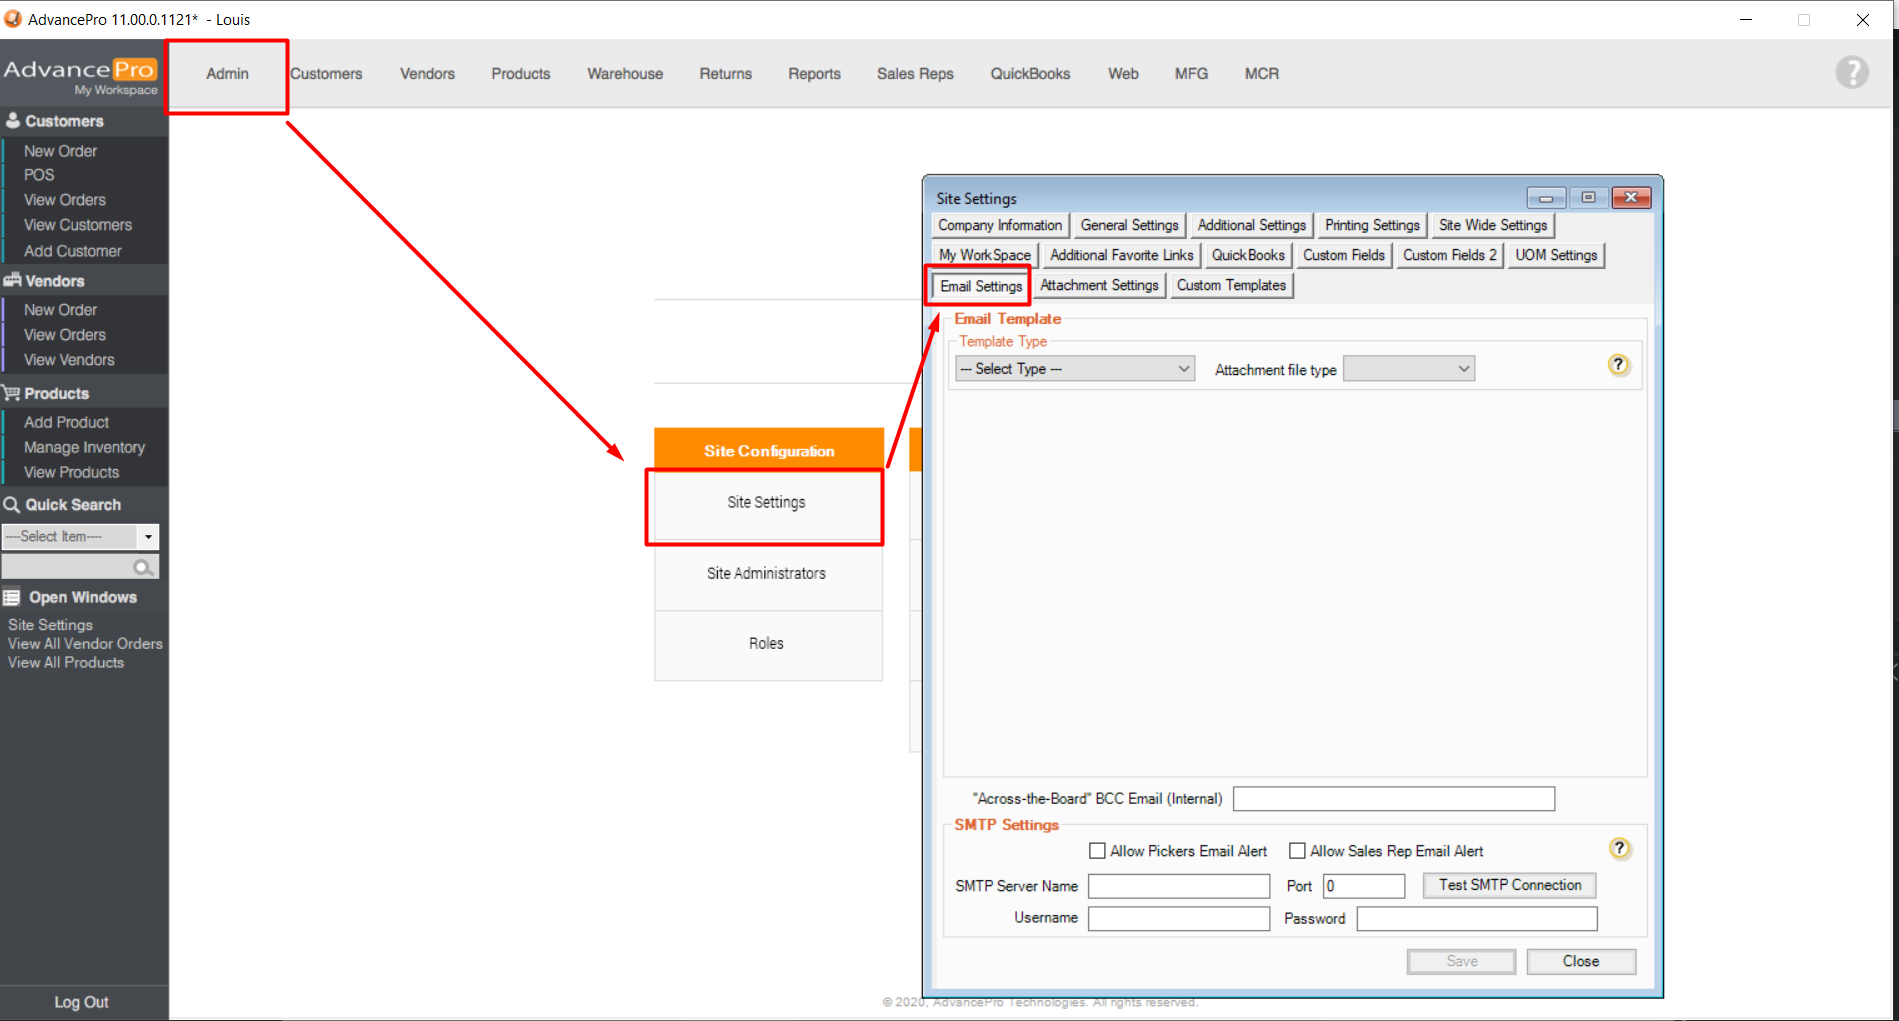1899x1021 pixels.
Task: Click the SMTP Server Name input field
Action: click(x=1178, y=886)
